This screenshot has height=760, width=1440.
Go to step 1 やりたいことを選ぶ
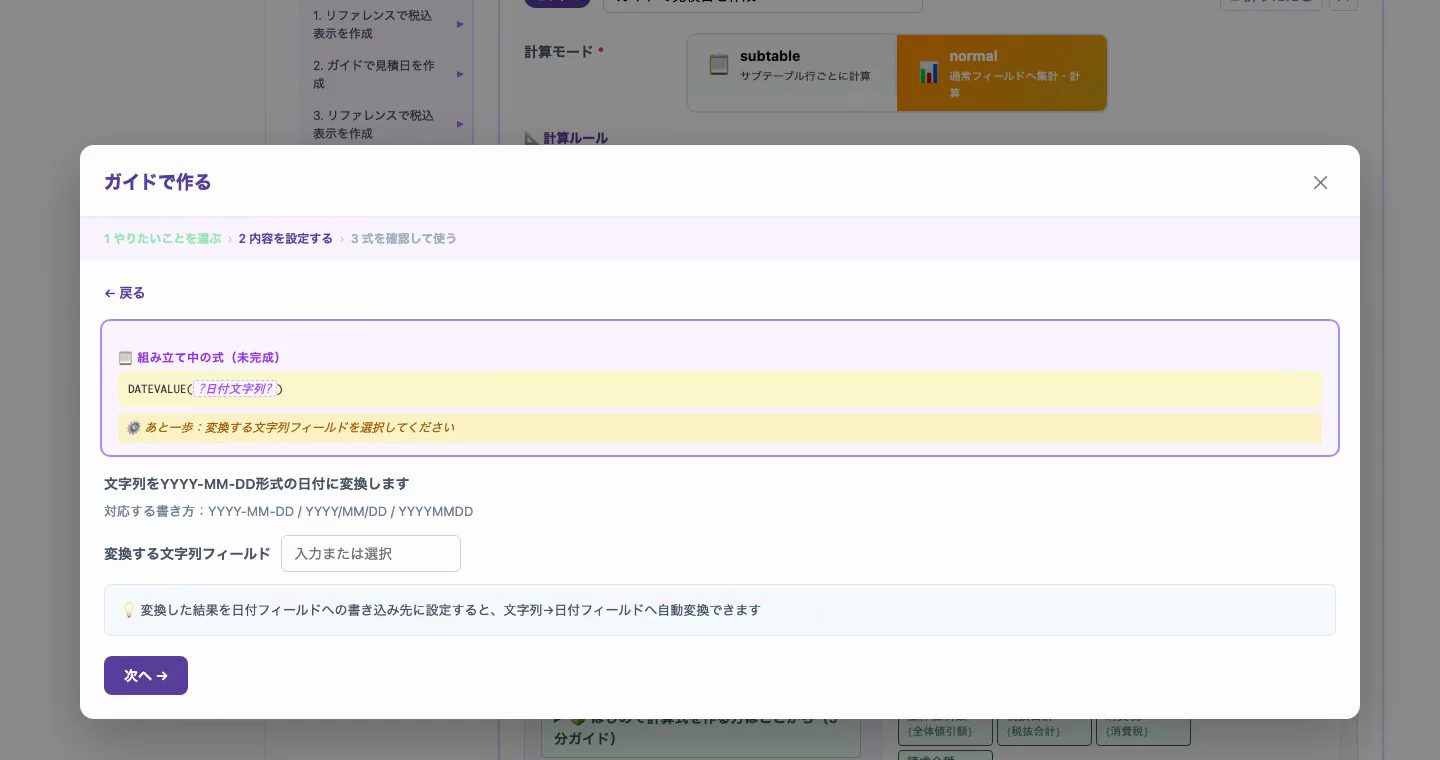tap(162, 238)
